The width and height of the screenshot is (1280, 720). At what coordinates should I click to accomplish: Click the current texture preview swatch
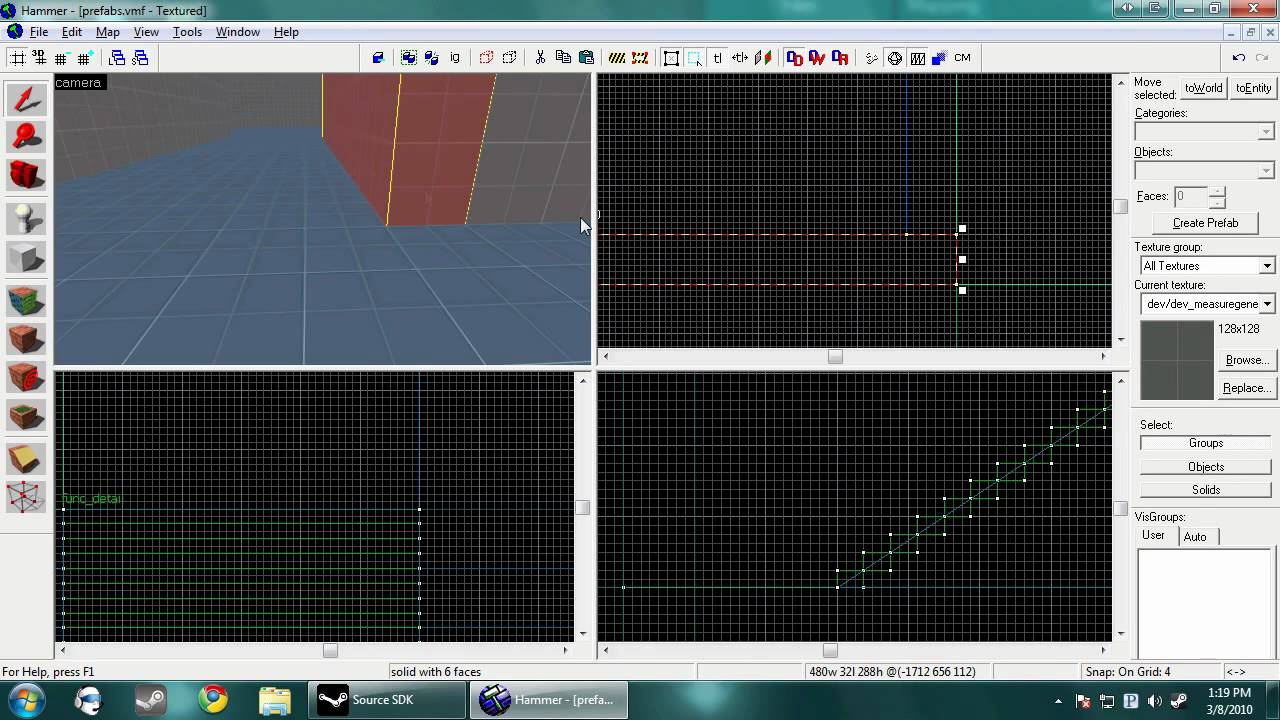click(1177, 360)
